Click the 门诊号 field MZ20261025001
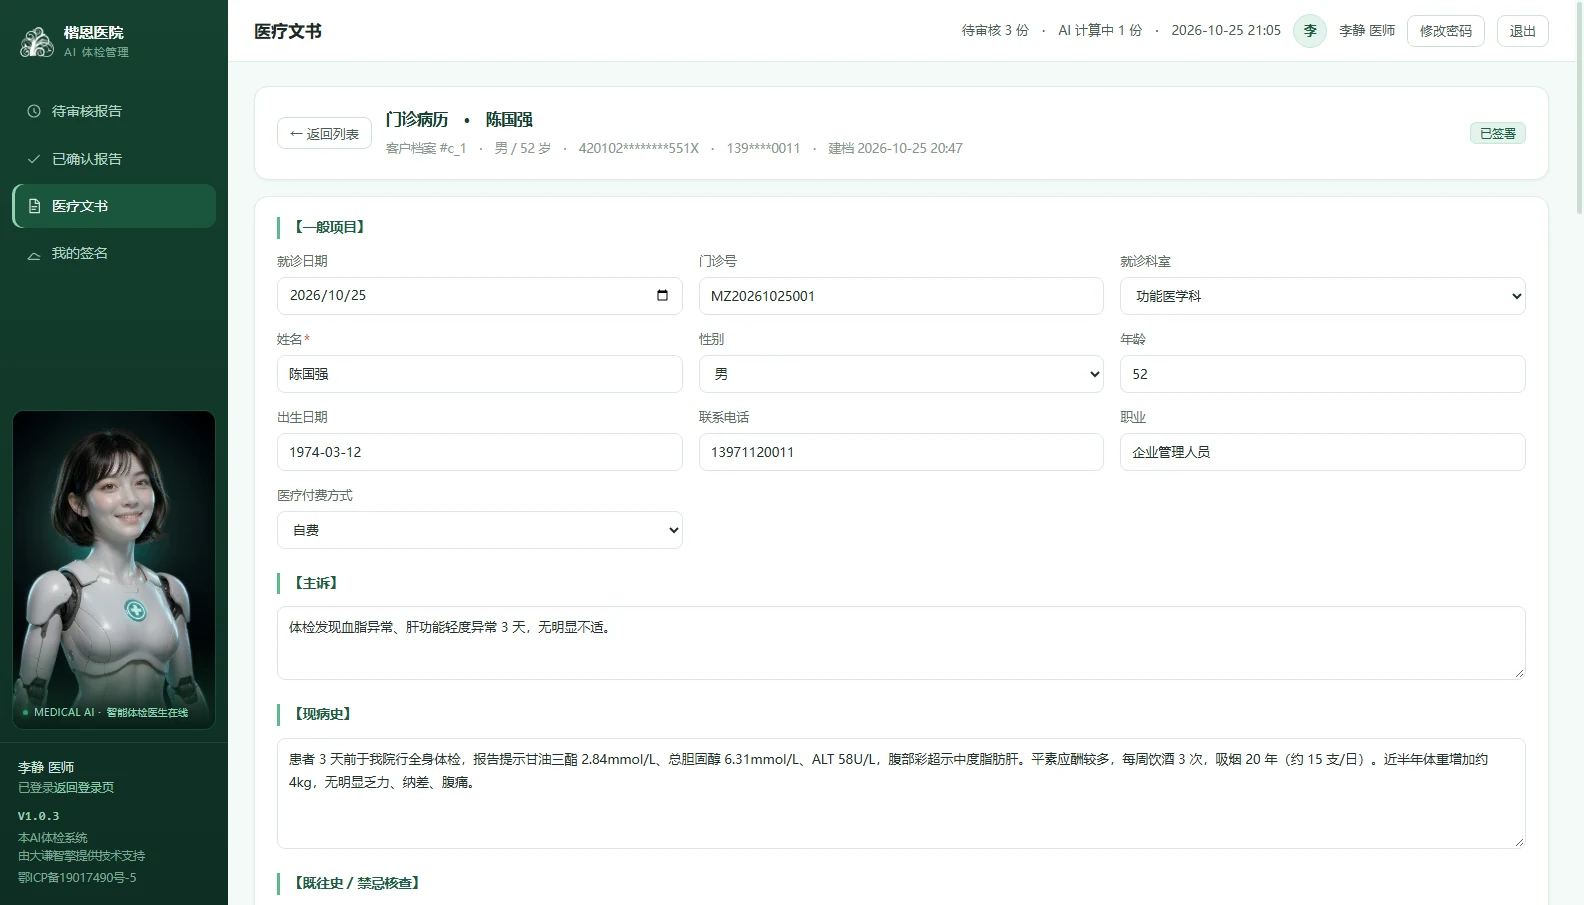 (901, 296)
